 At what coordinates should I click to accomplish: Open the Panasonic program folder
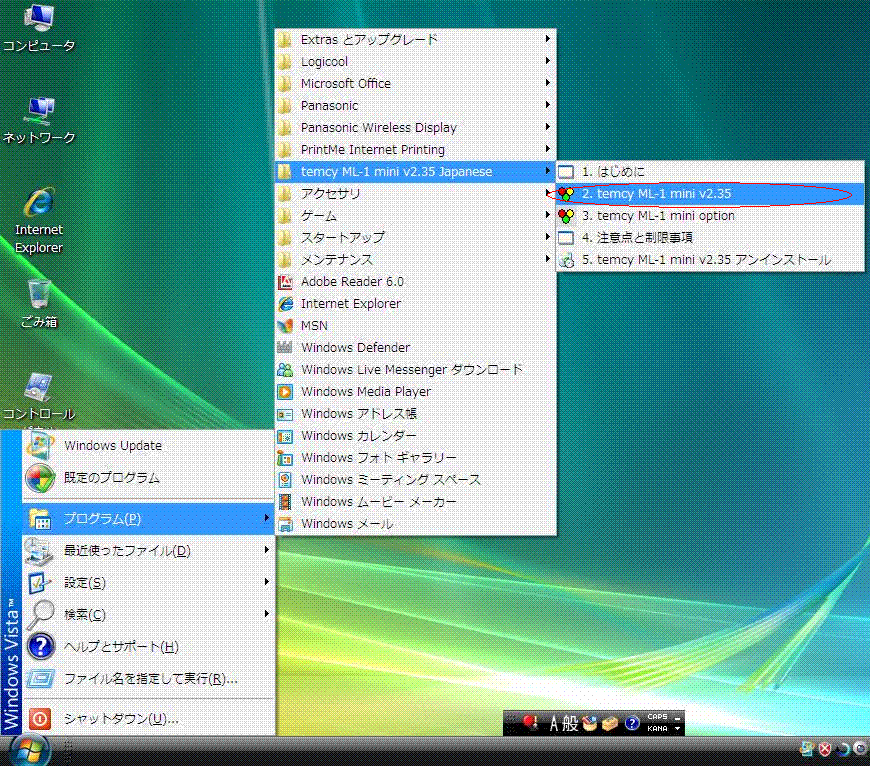pos(416,105)
